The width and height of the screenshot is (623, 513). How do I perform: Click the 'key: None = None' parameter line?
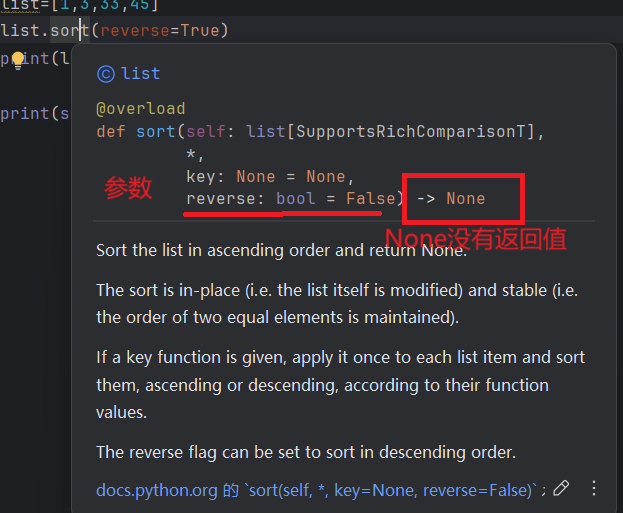pos(265,176)
